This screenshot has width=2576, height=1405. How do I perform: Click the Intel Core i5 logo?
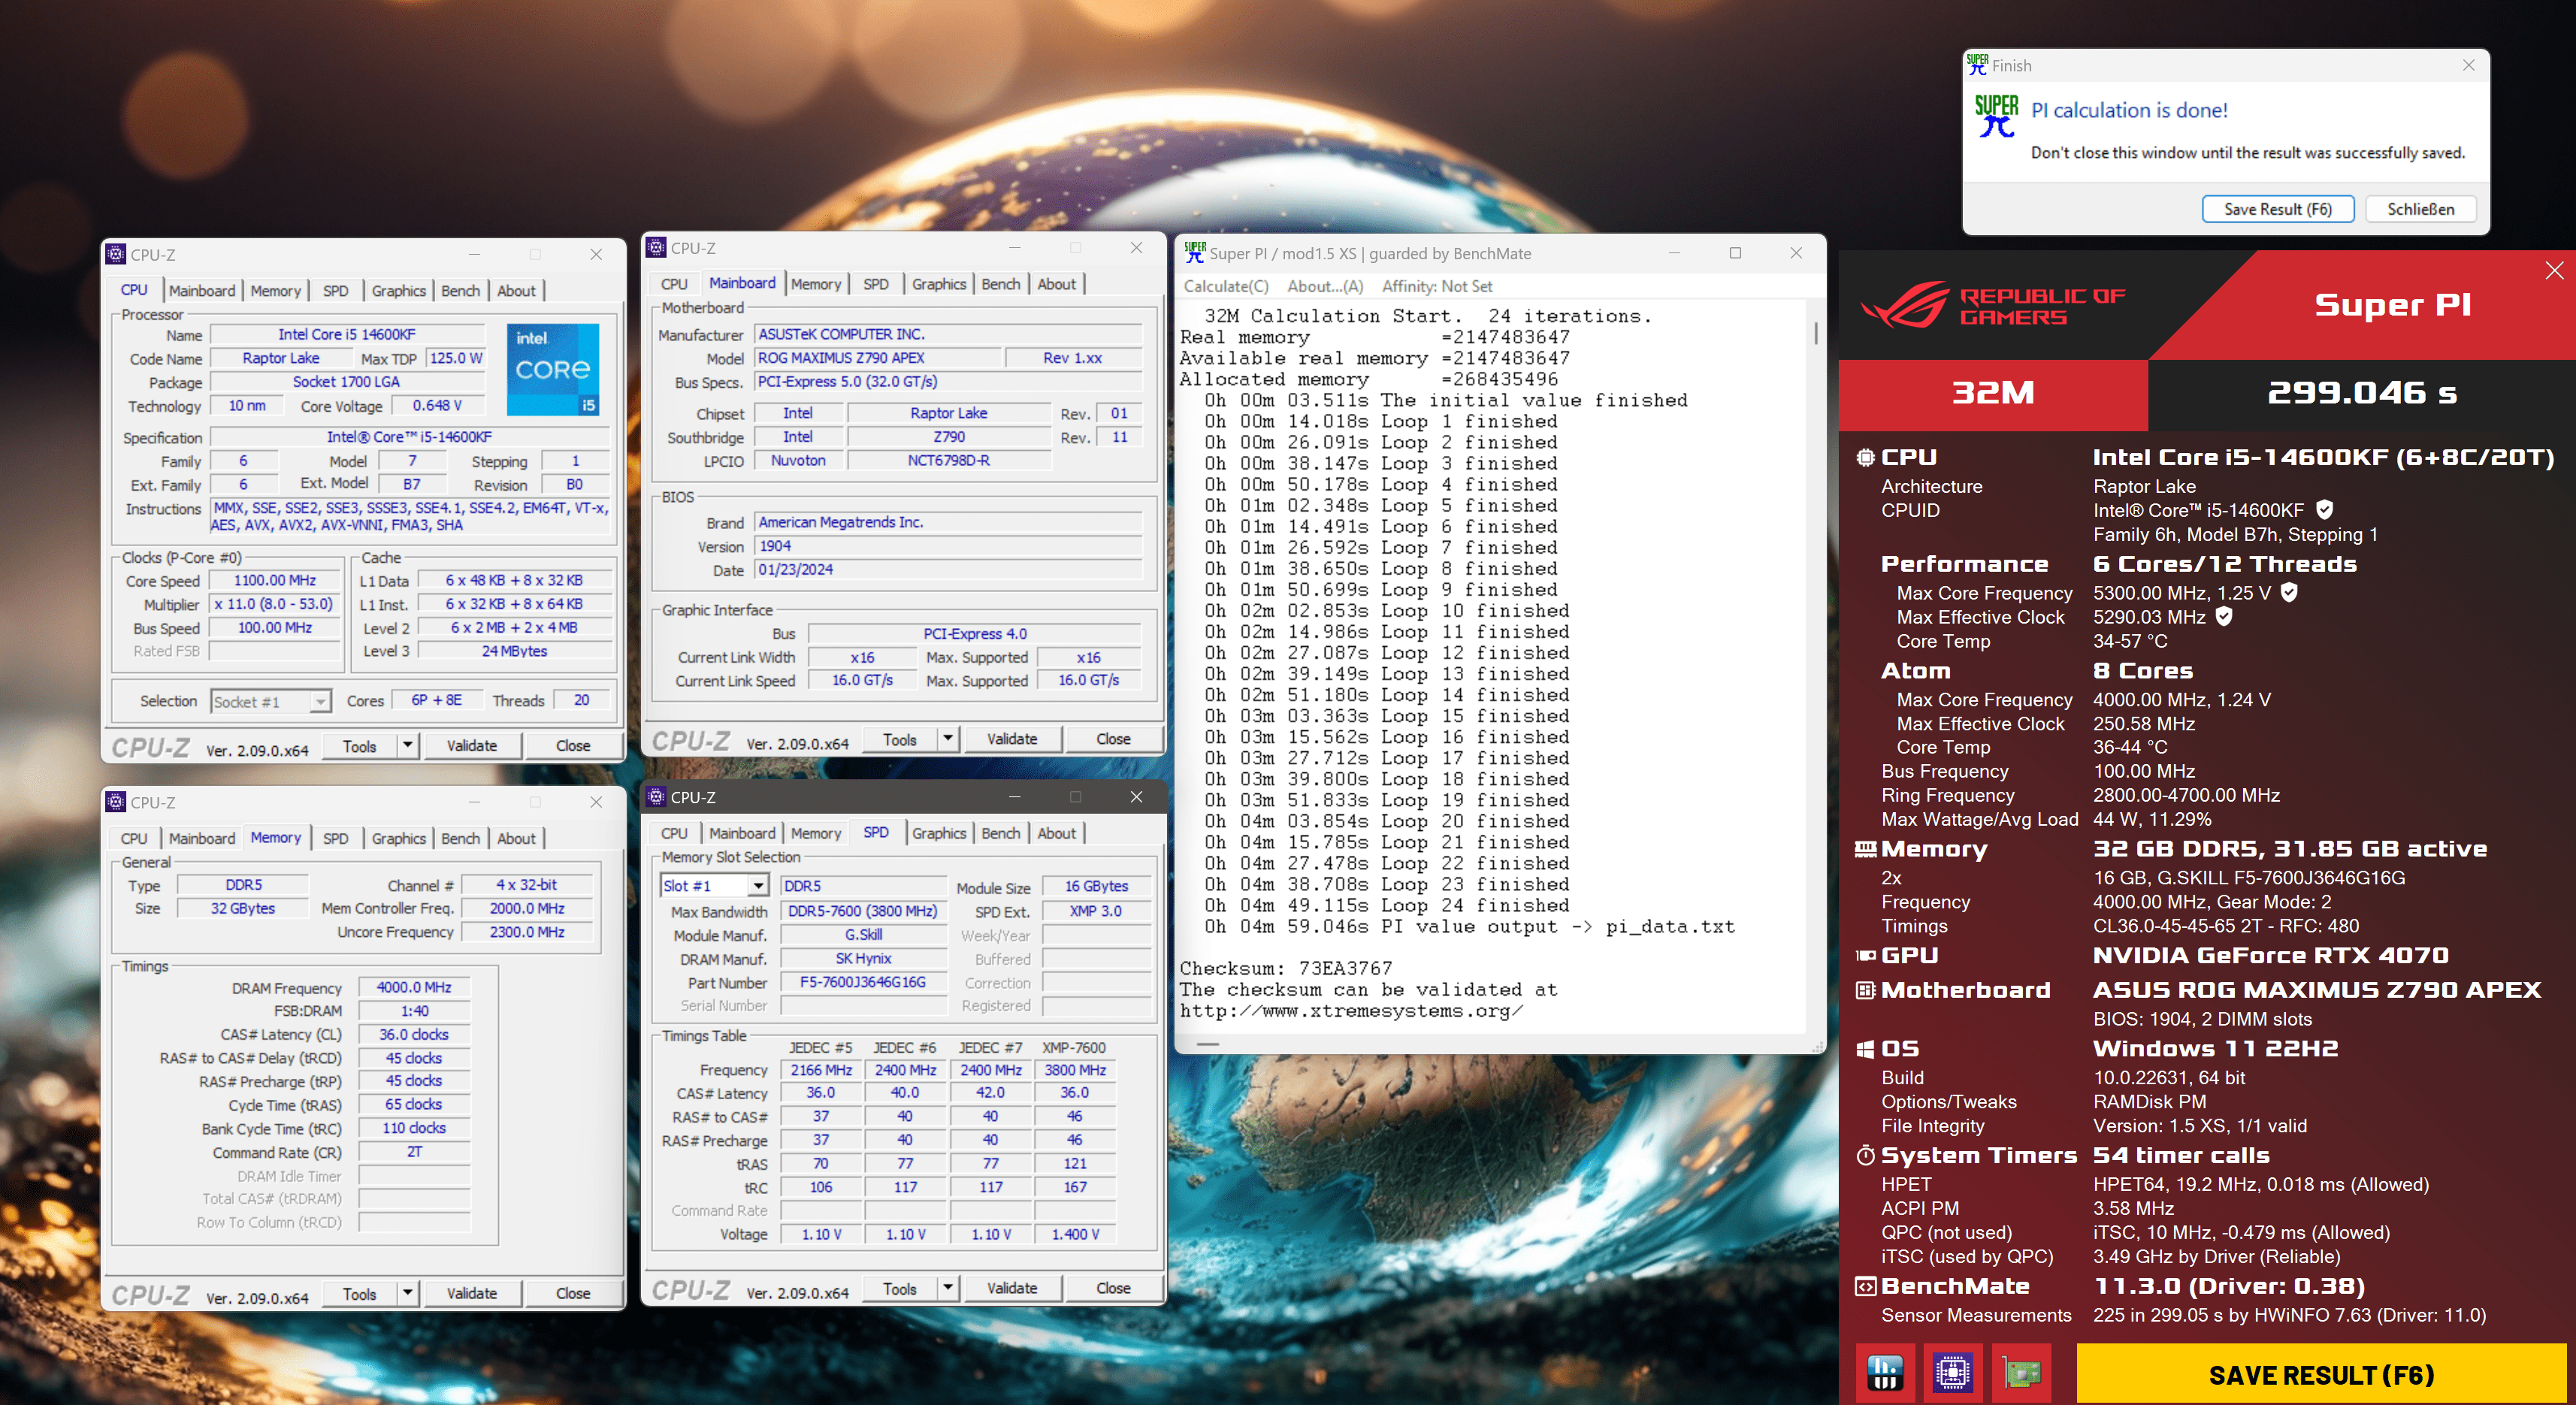553,368
